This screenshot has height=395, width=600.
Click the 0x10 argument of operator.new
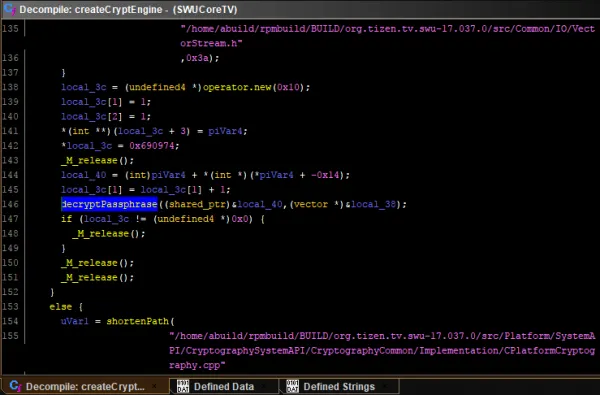tap(288, 87)
